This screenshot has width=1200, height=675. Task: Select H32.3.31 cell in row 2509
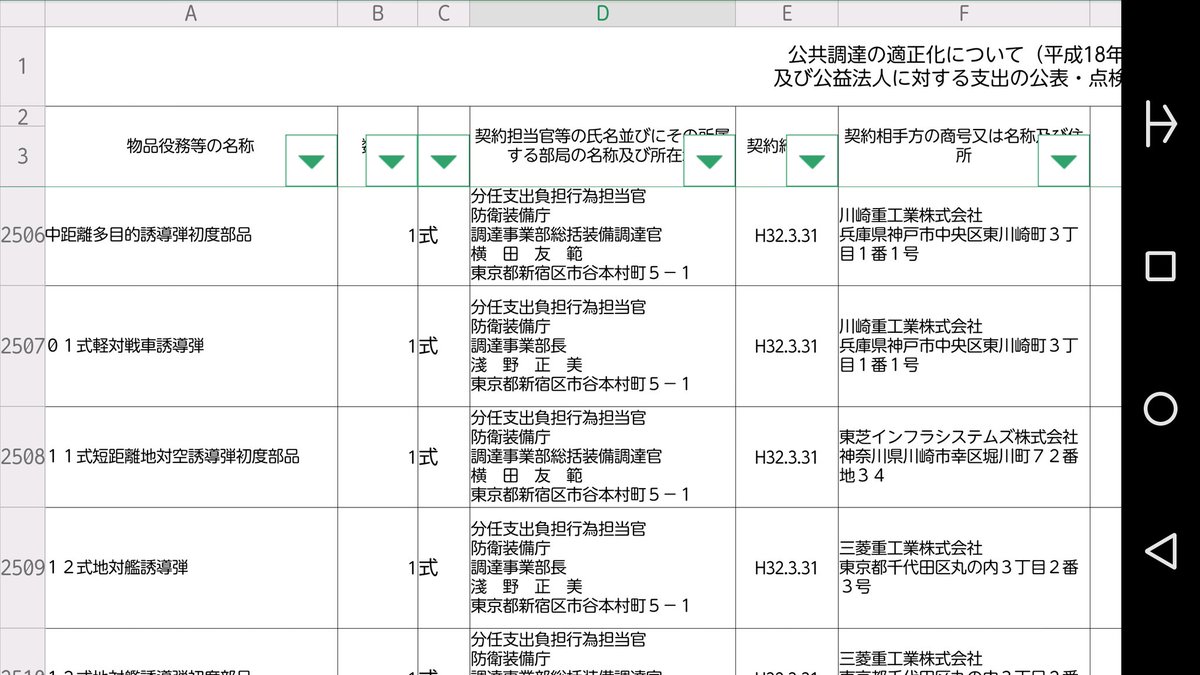pyautogui.click(x=787, y=568)
